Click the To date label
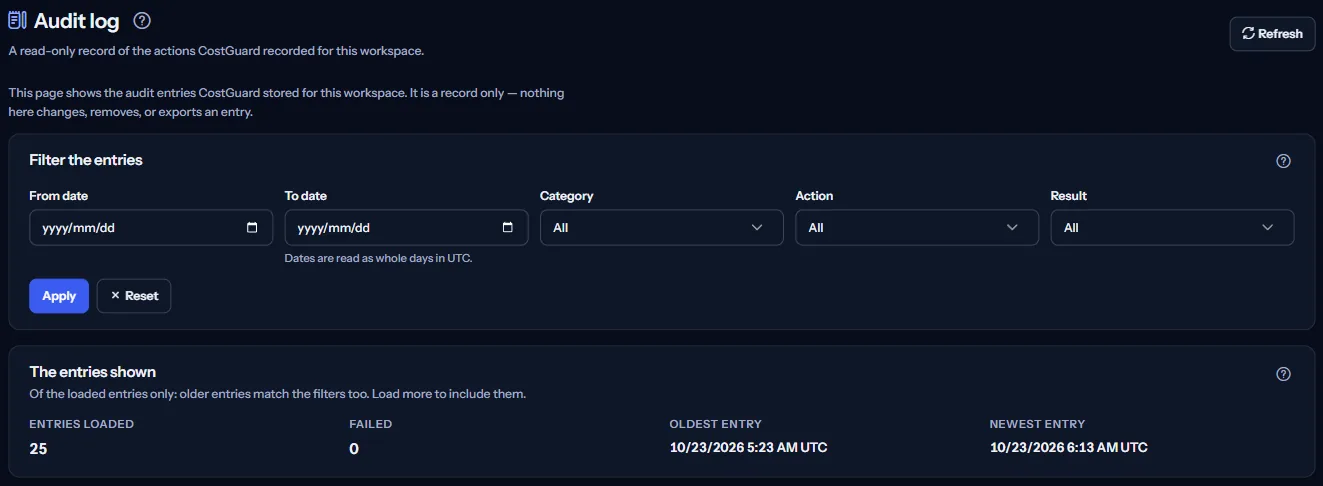This screenshot has width=1323, height=486. [306, 196]
